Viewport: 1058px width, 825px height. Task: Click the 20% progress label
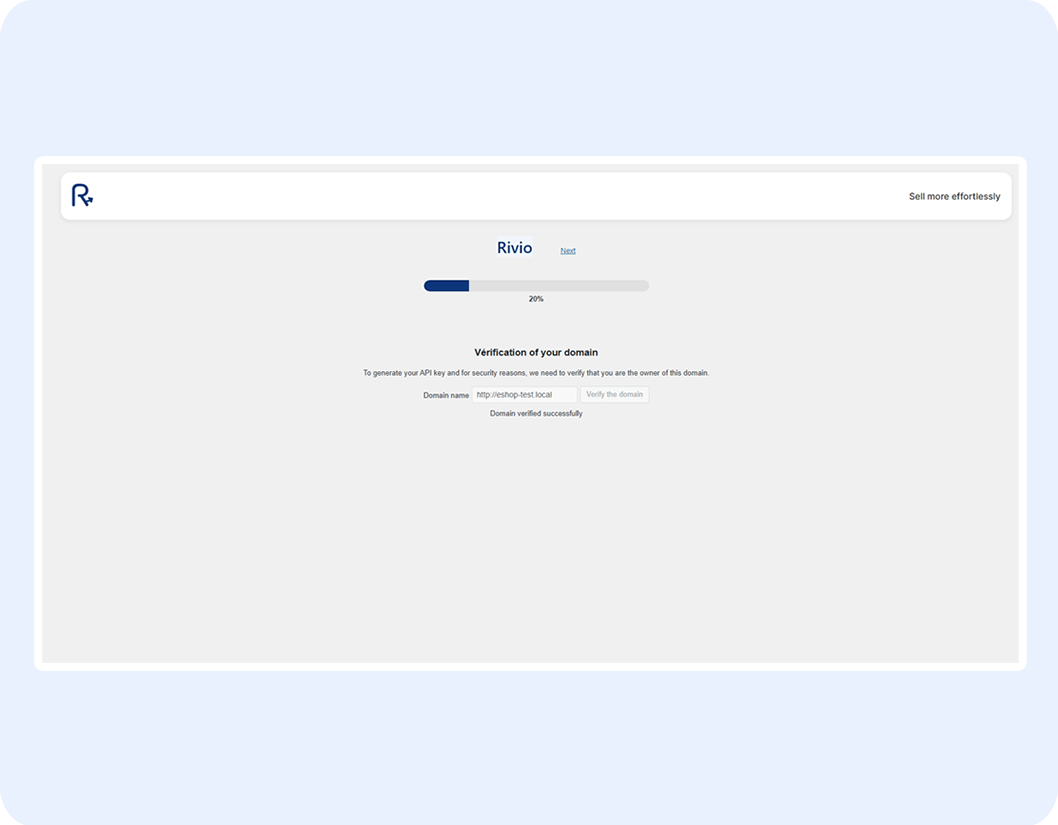(536, 299)
